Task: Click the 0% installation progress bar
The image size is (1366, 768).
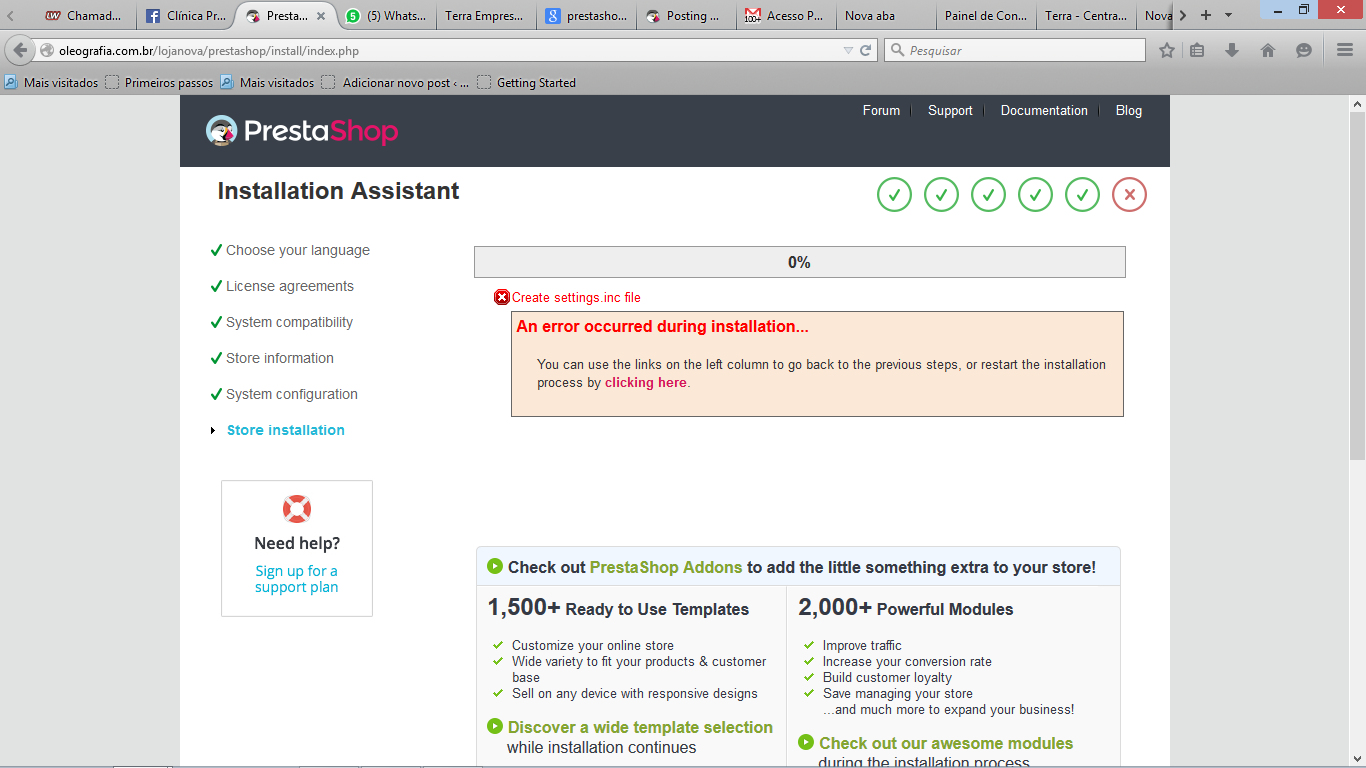Action: coord(800,262)
